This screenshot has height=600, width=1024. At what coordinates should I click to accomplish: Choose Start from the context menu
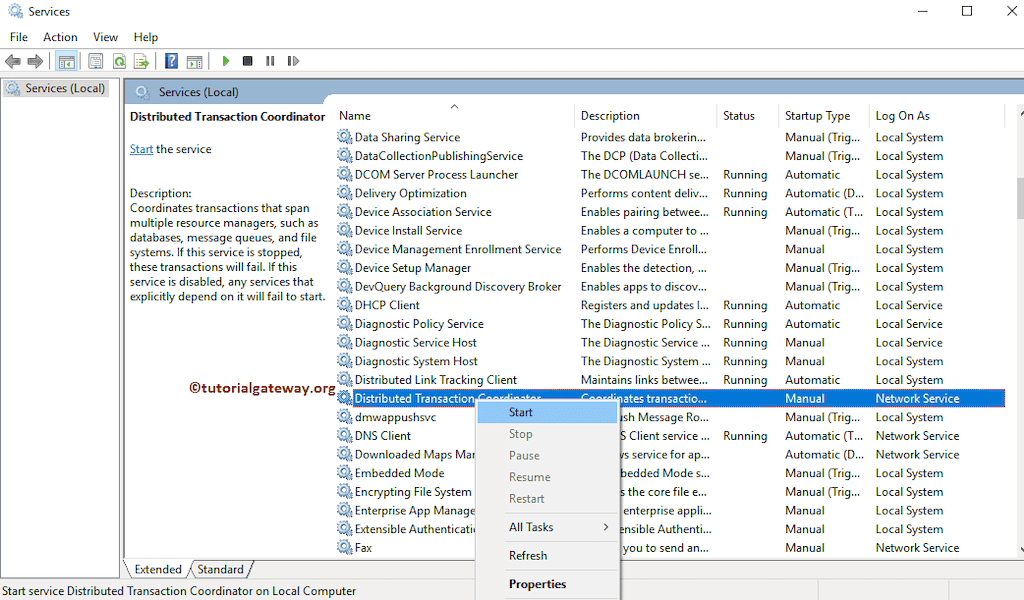[521, 412]
